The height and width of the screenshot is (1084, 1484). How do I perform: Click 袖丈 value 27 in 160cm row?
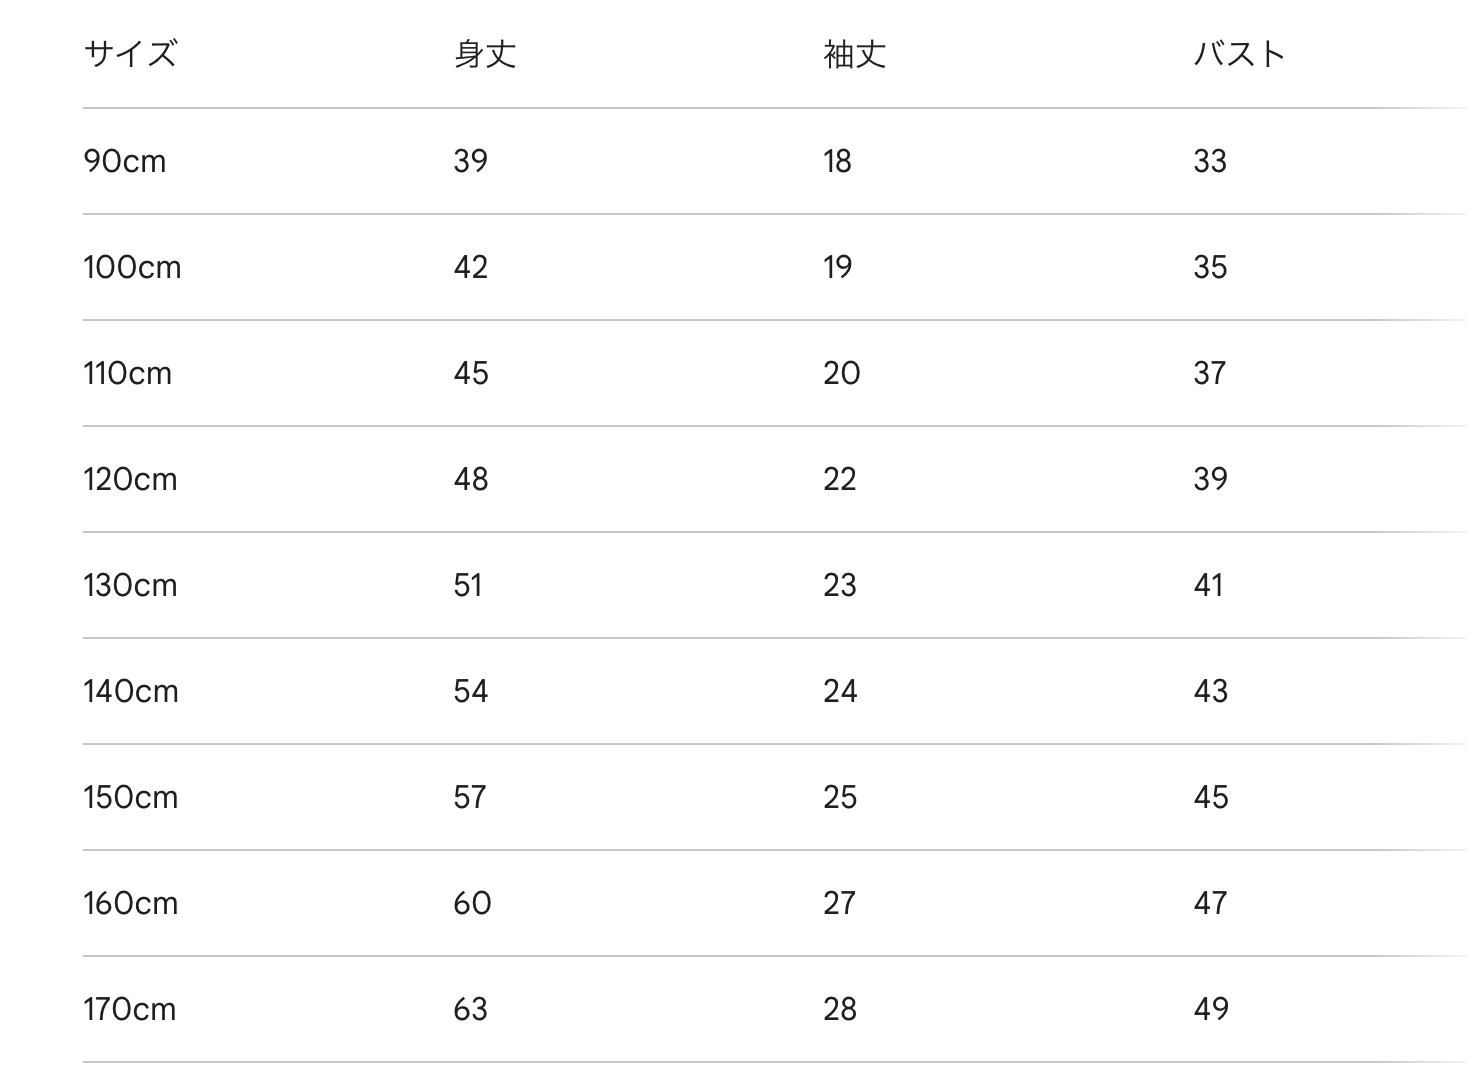tap(840, 903)
